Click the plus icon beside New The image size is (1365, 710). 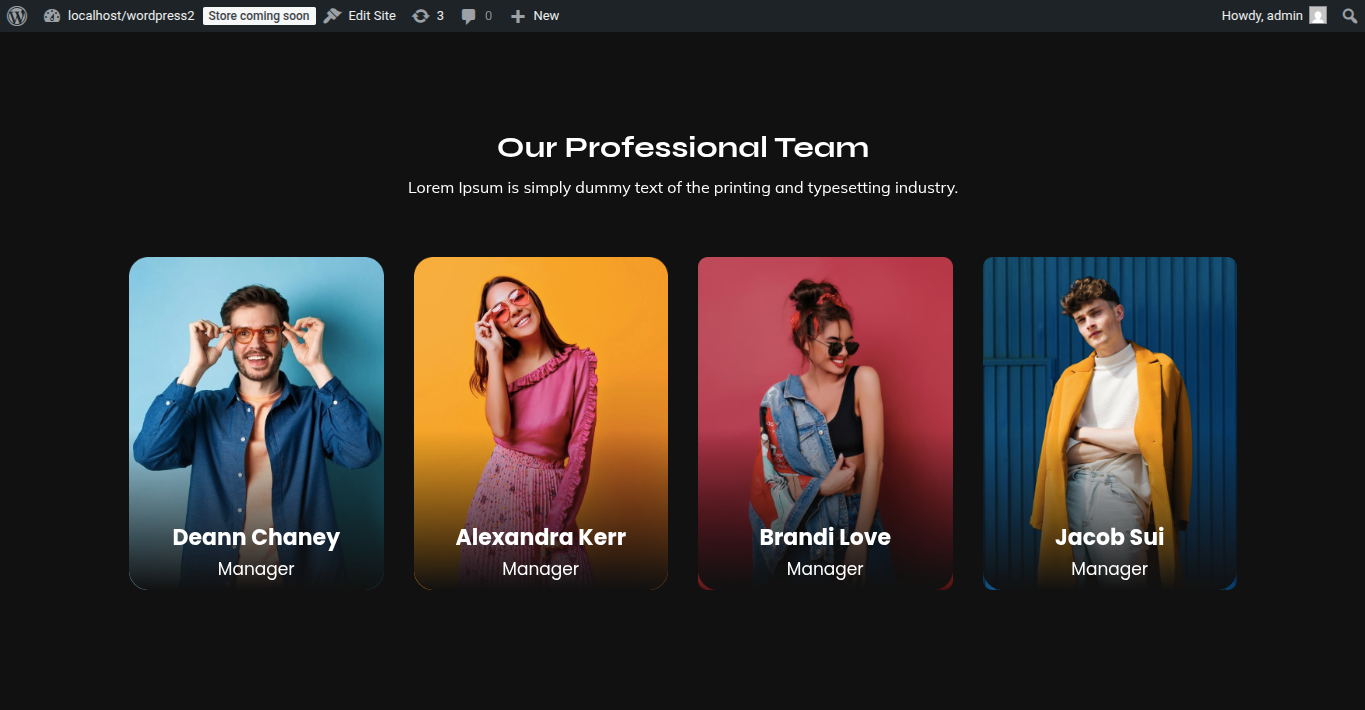[518, 16]
